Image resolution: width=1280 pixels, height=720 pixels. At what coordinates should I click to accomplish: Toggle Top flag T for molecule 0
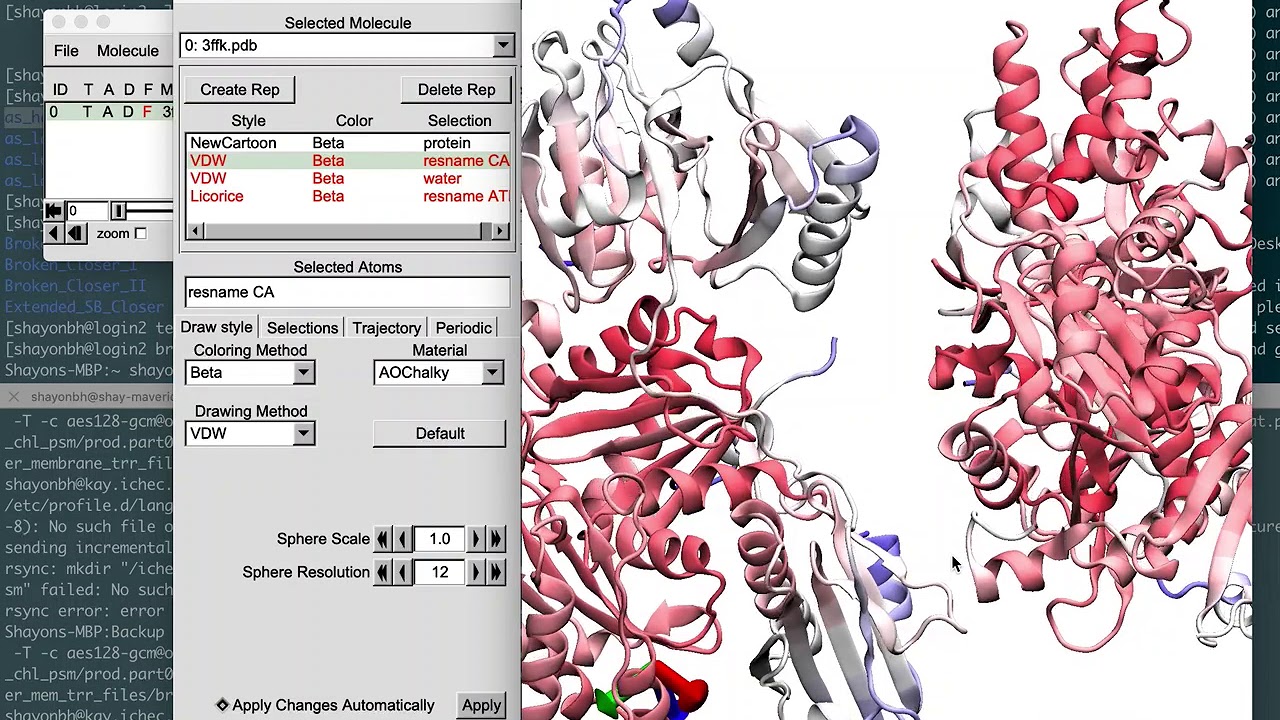[x=87, y=112]
